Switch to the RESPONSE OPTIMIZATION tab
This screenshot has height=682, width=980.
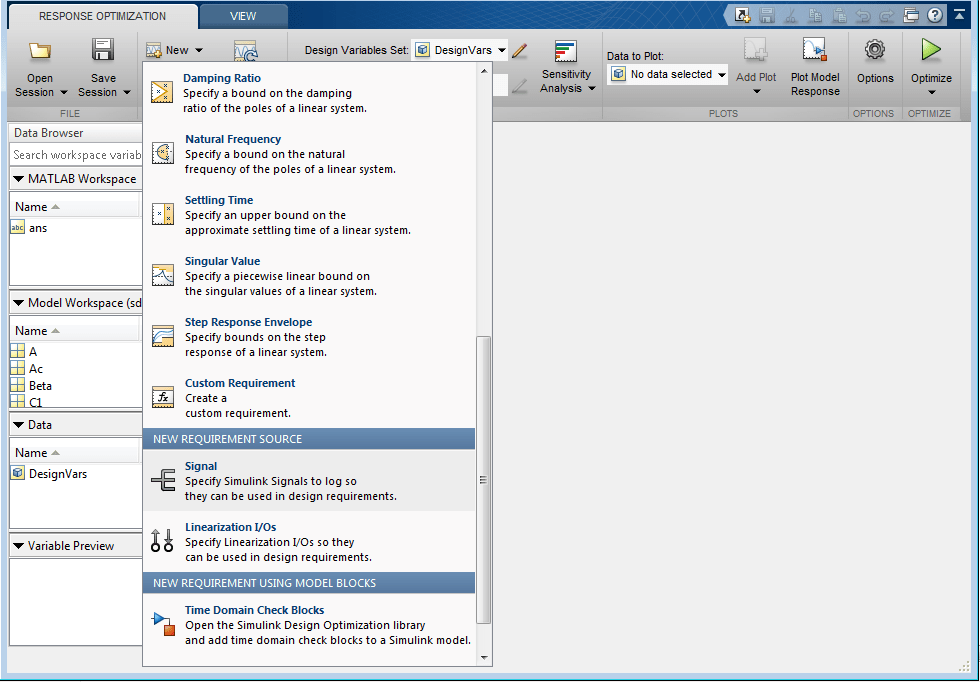point(102,16)
